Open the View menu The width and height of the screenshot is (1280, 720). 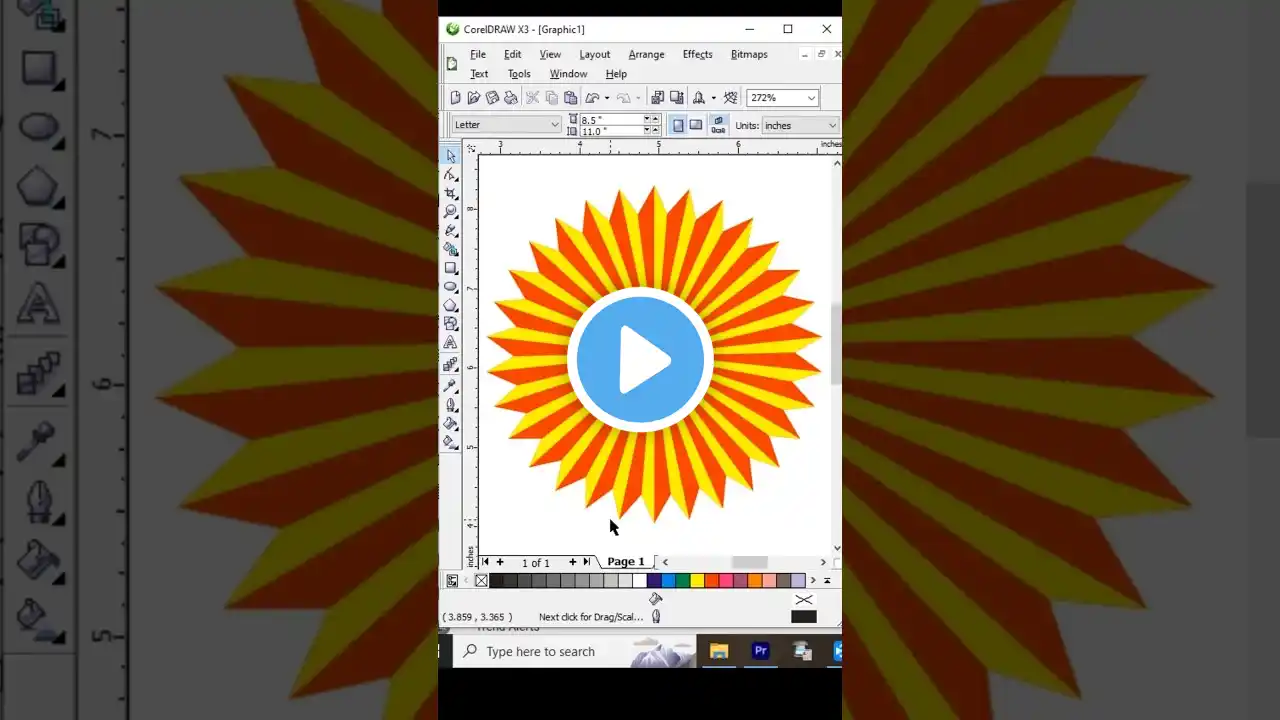(x=550, y=54)
